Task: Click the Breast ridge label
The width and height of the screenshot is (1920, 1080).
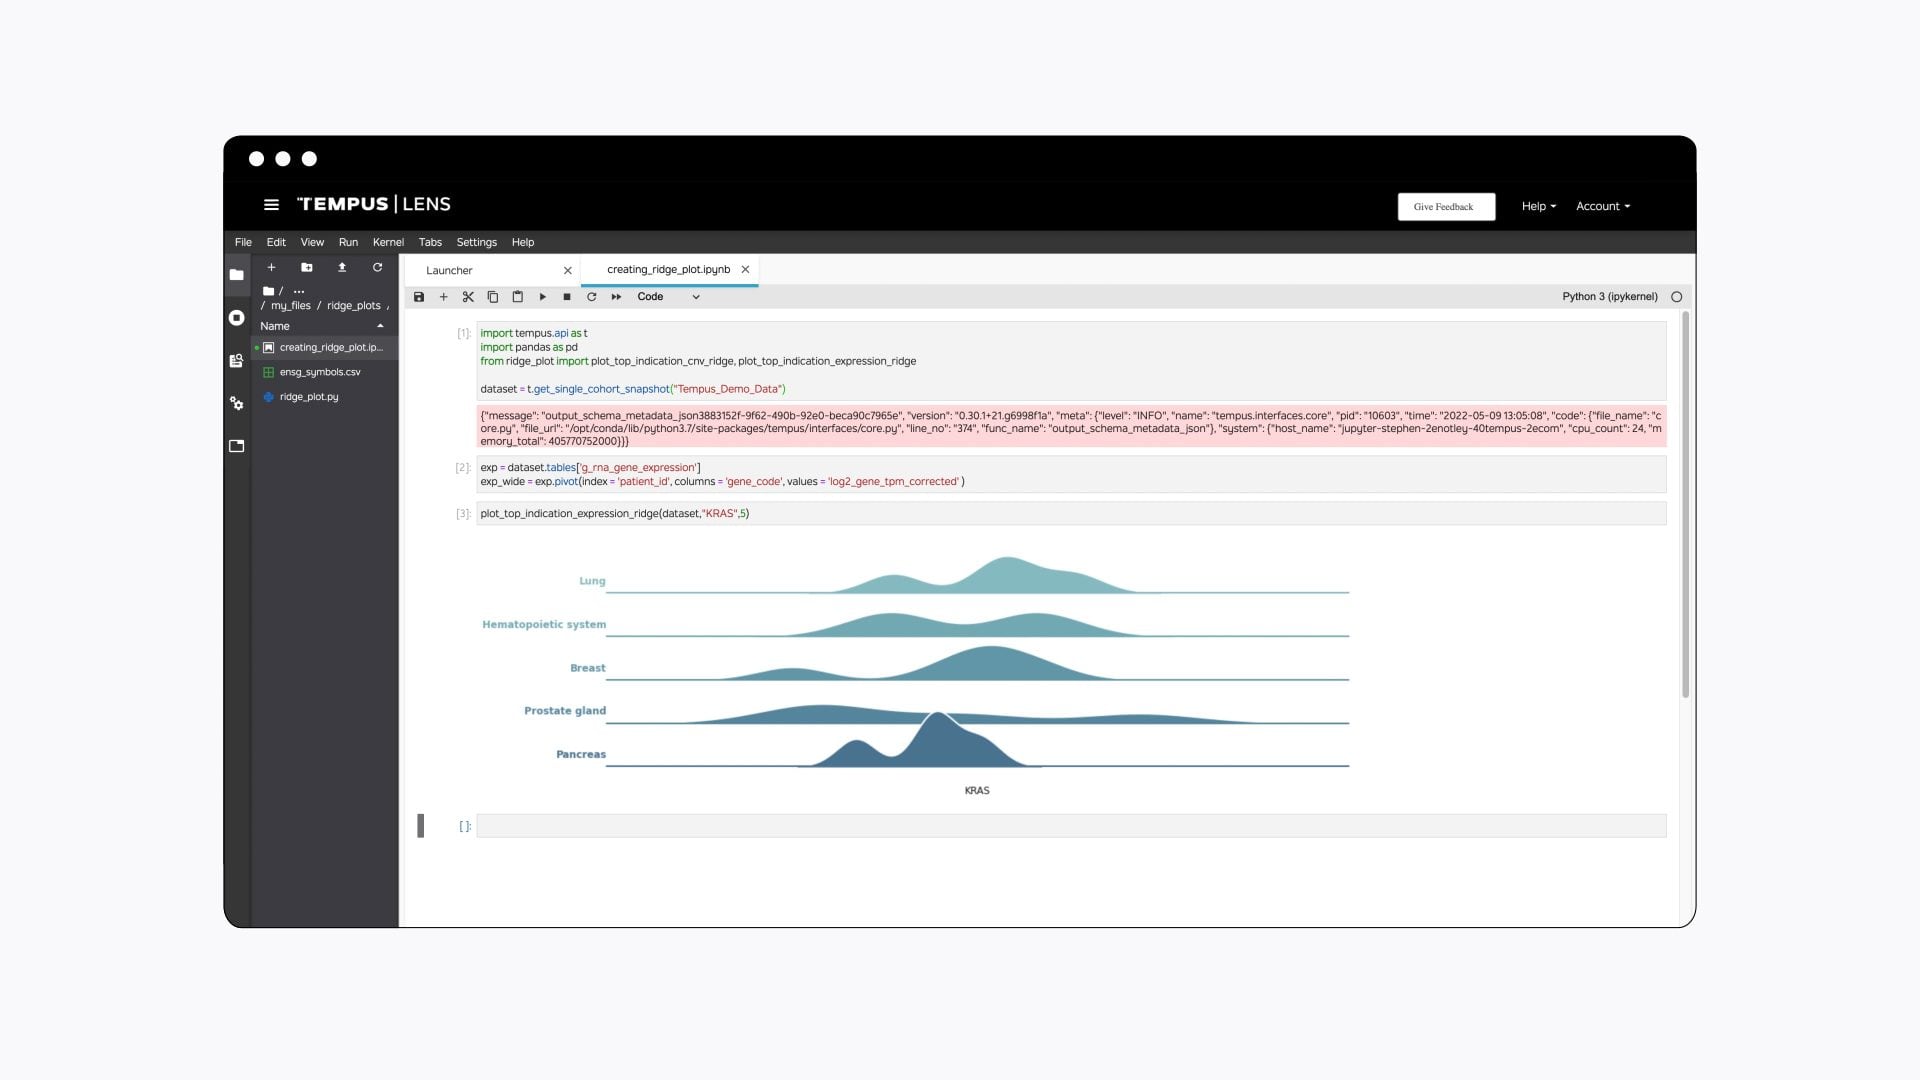Action: 588,668
